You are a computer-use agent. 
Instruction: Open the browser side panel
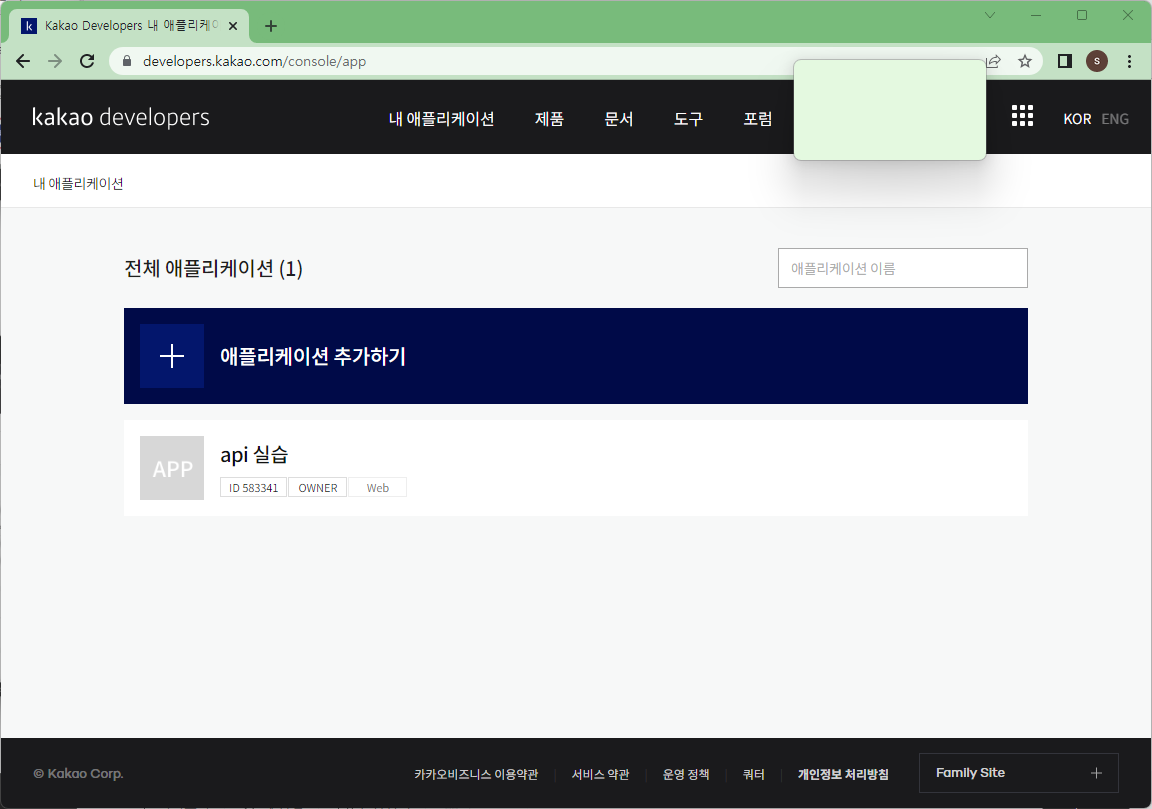1065,61
